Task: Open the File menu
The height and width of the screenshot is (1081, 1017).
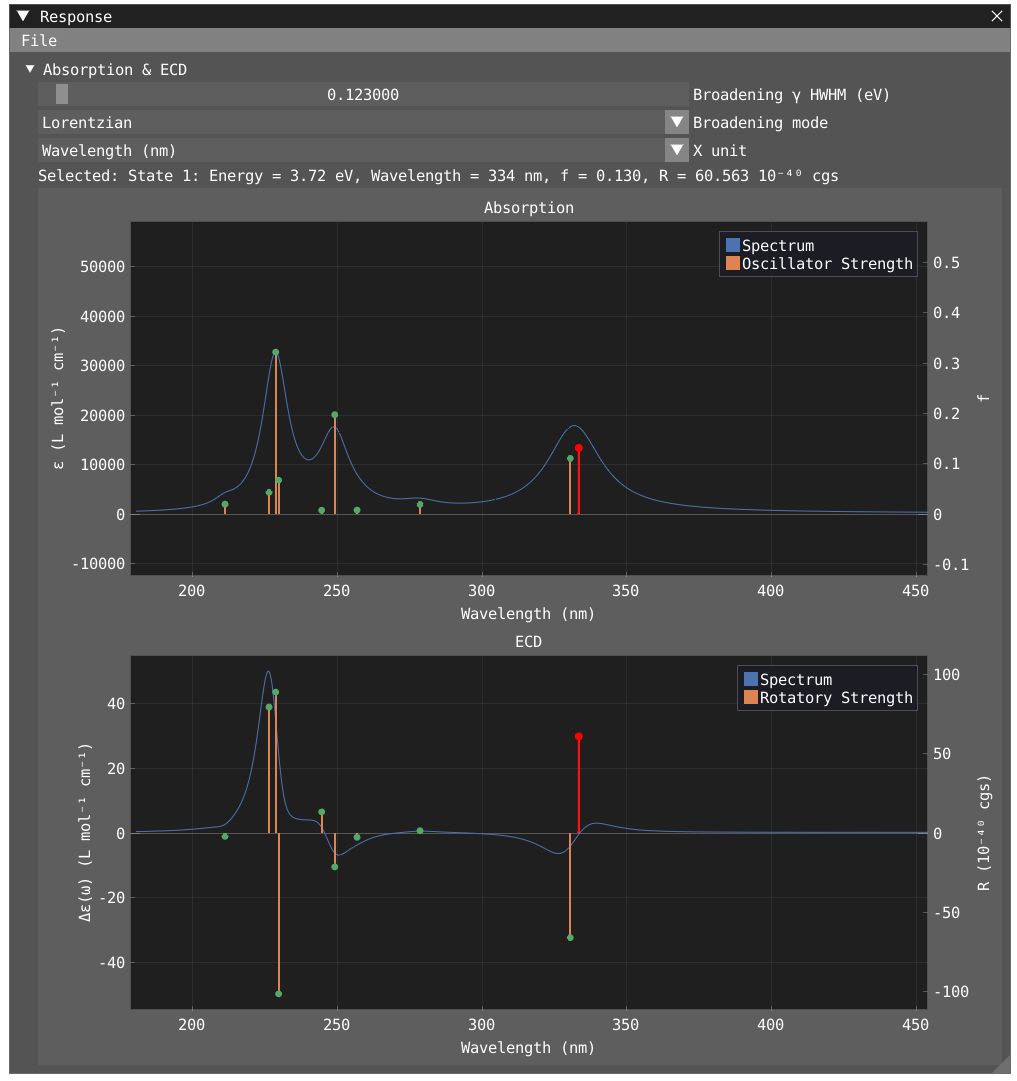Action: pyautogui.click(x=39, y=41)
